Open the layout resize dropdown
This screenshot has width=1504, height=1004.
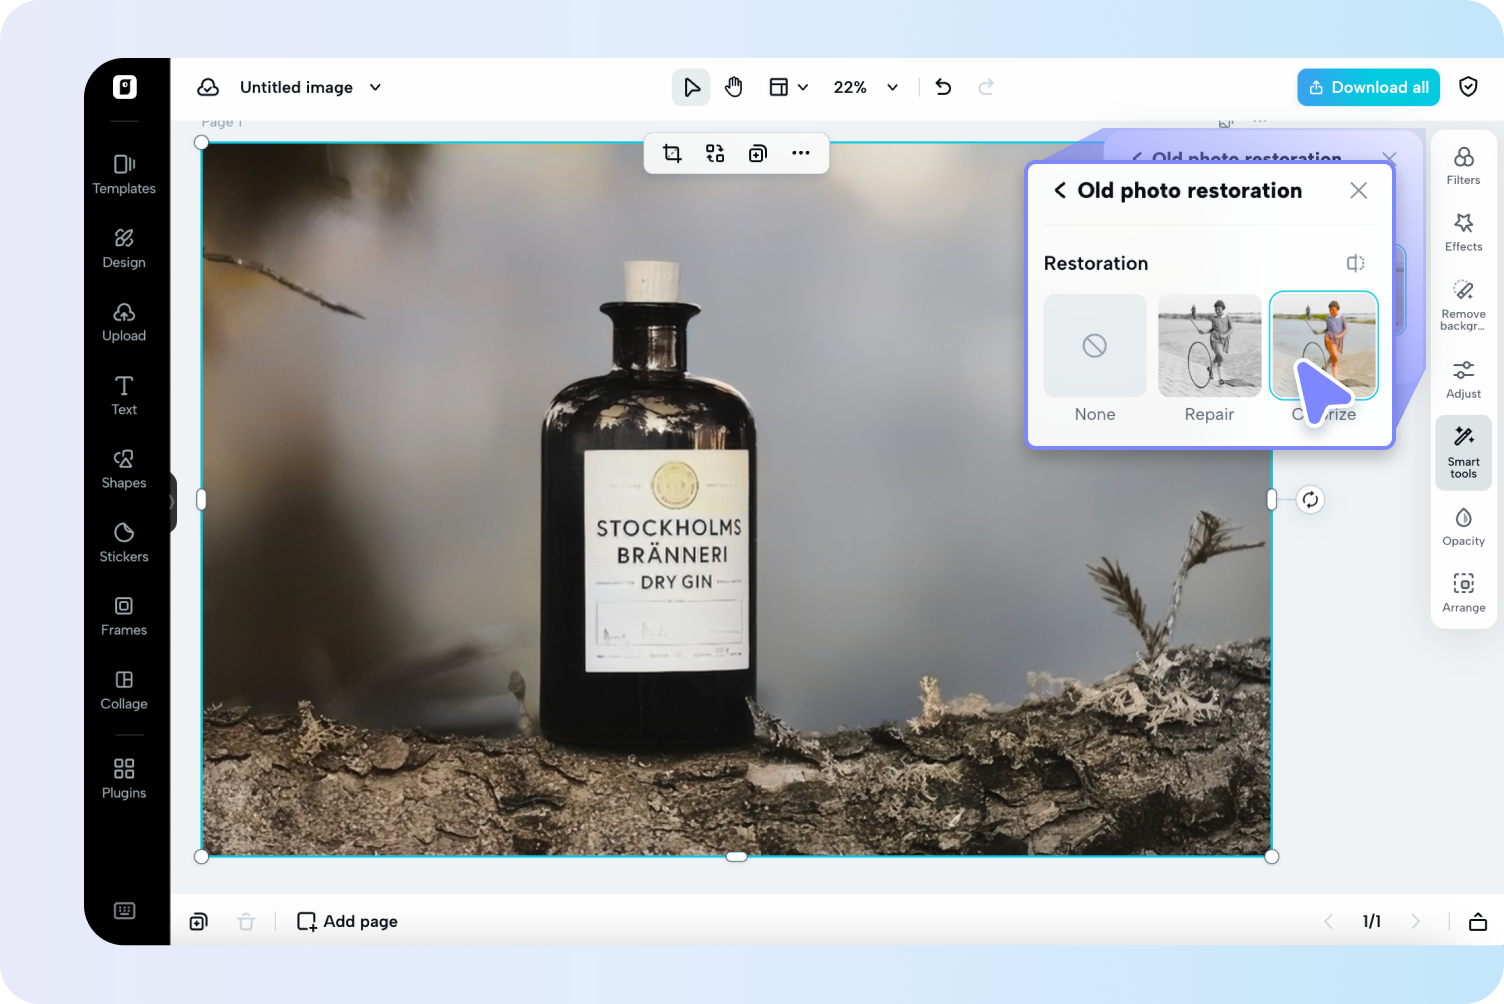[788, 87]
